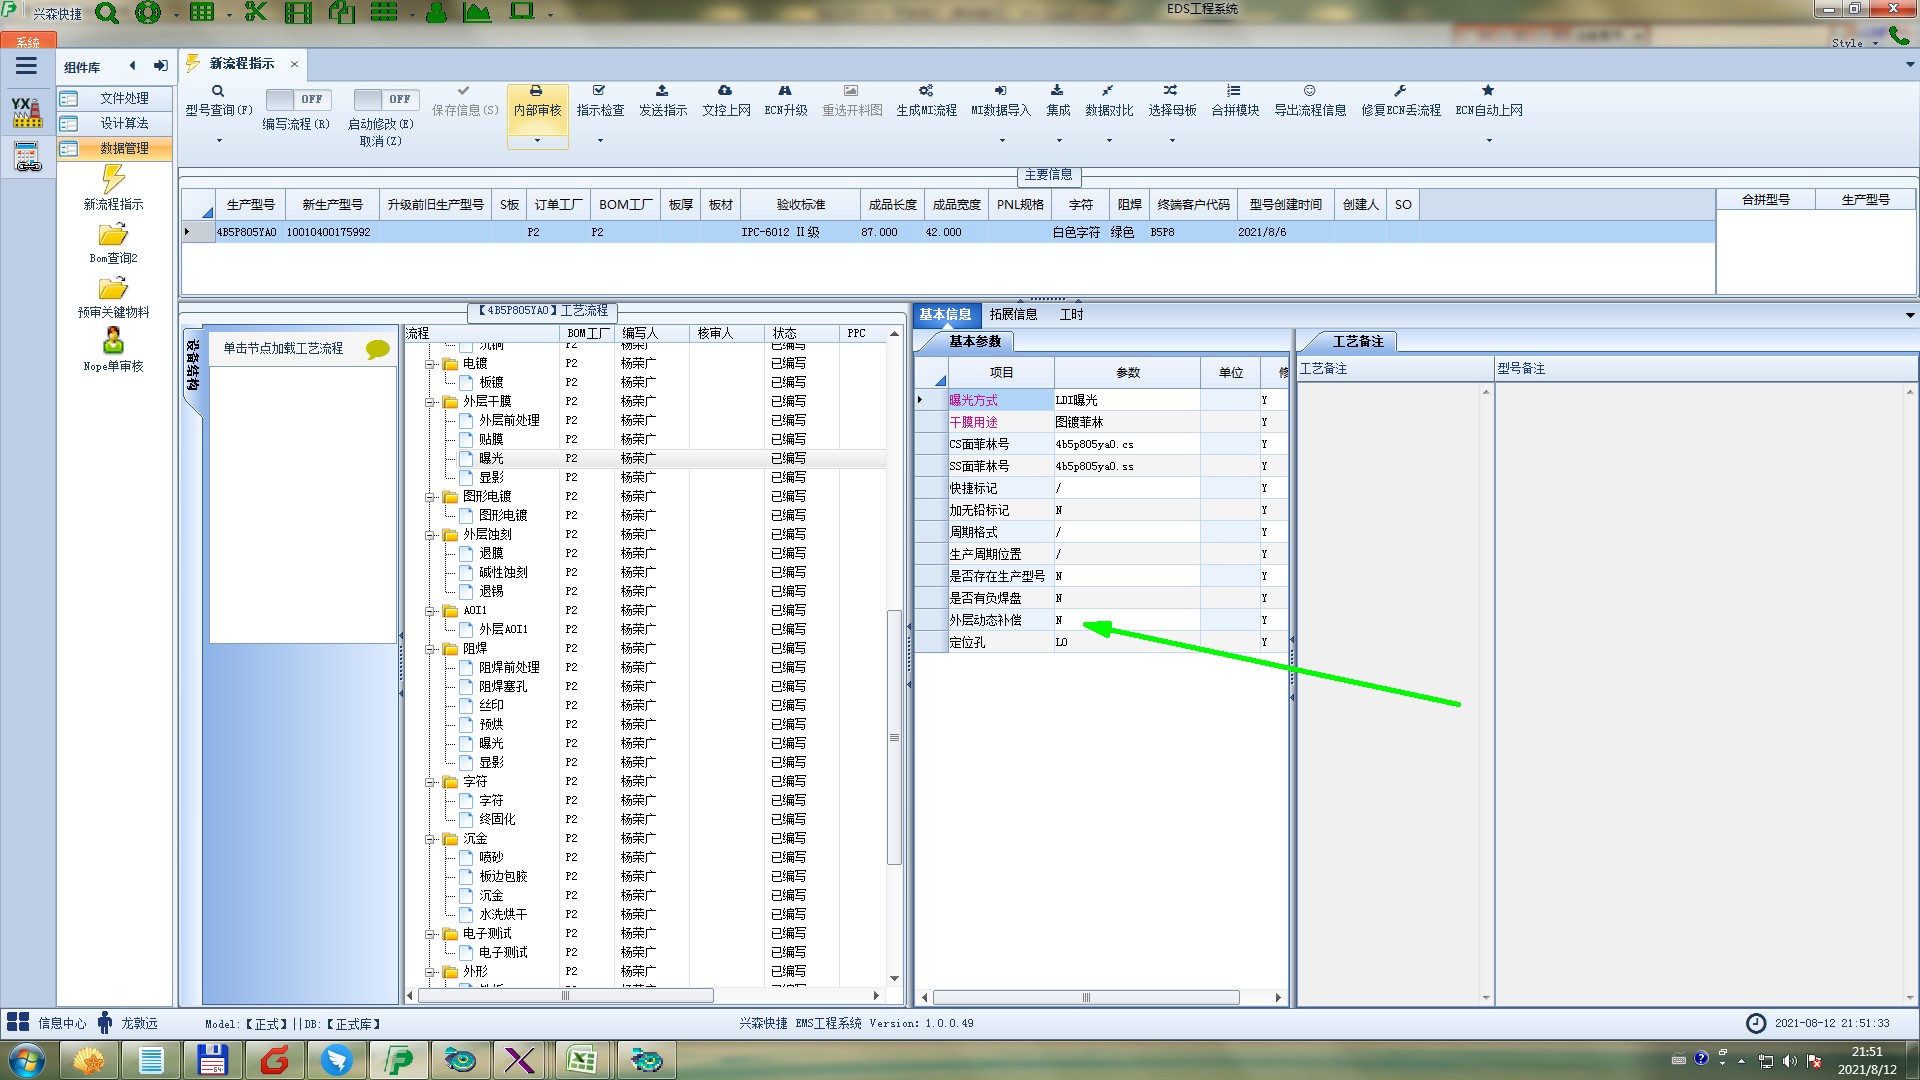The width and height of the screenshot is (1920, 1080).
Task: Collapse the 阻焊 folder node
Action: tap(430, 649)
